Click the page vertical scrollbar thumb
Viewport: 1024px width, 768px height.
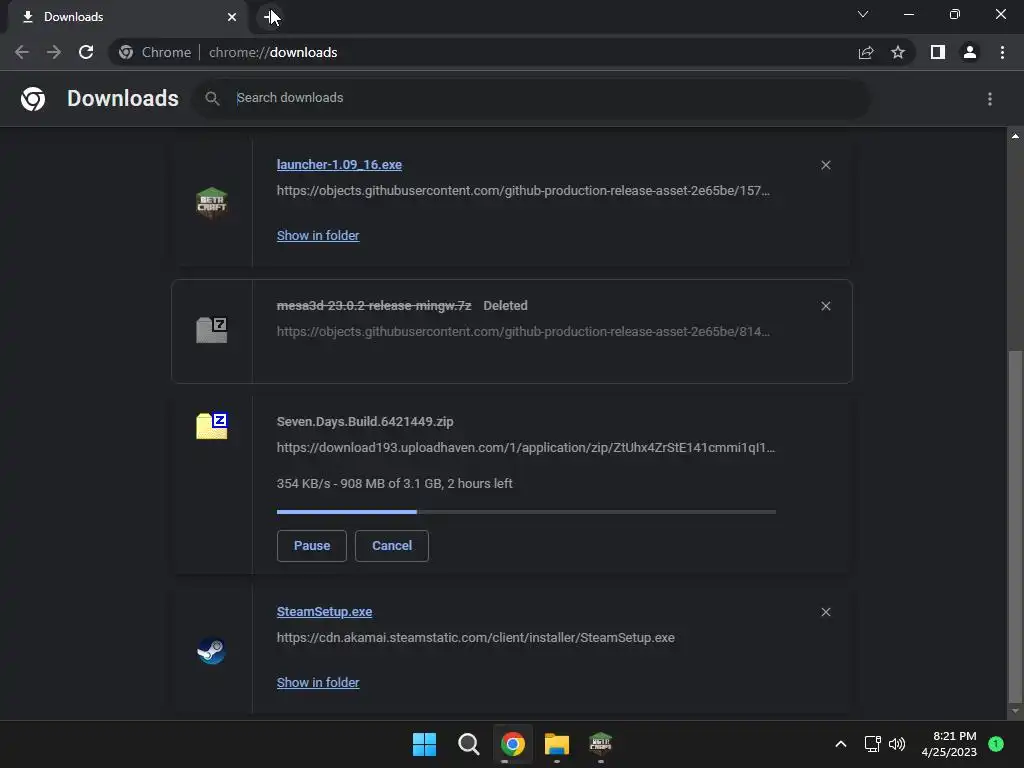pyautogui.click(x=1015, y=526)
